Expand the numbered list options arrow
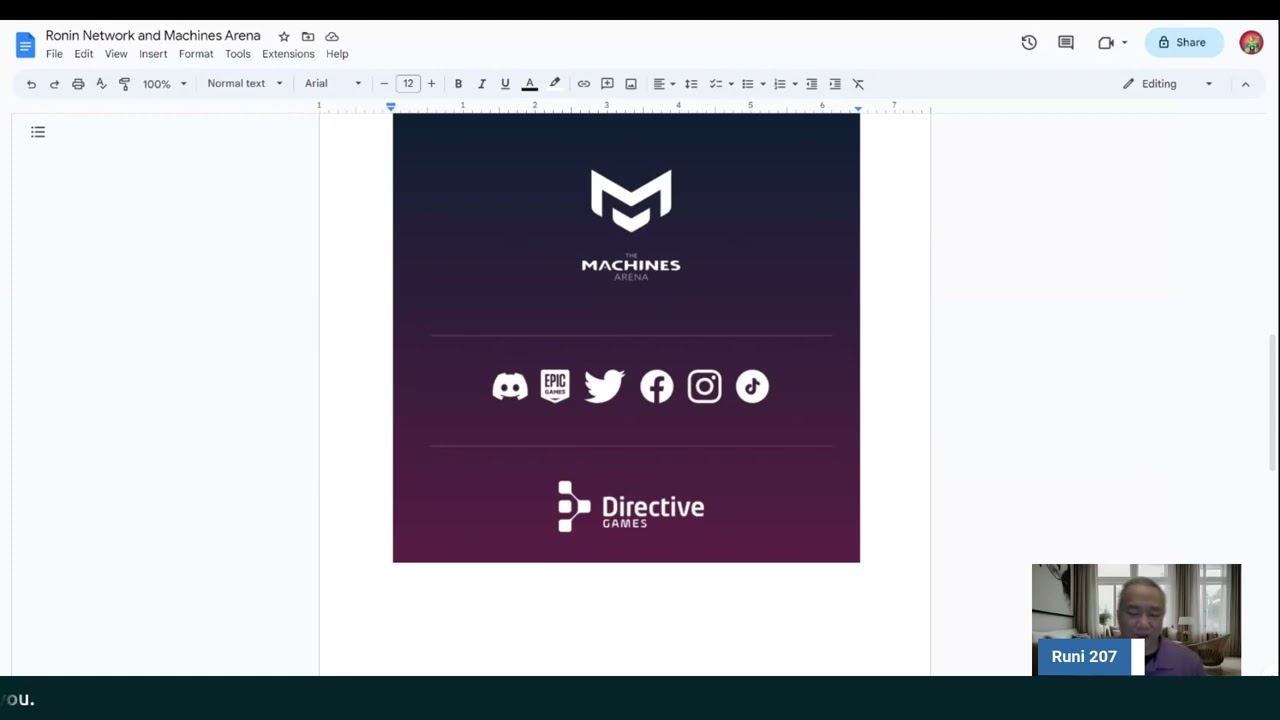Image resolution: width=1280 pixels, height=720 pixels. coord(795,84)
